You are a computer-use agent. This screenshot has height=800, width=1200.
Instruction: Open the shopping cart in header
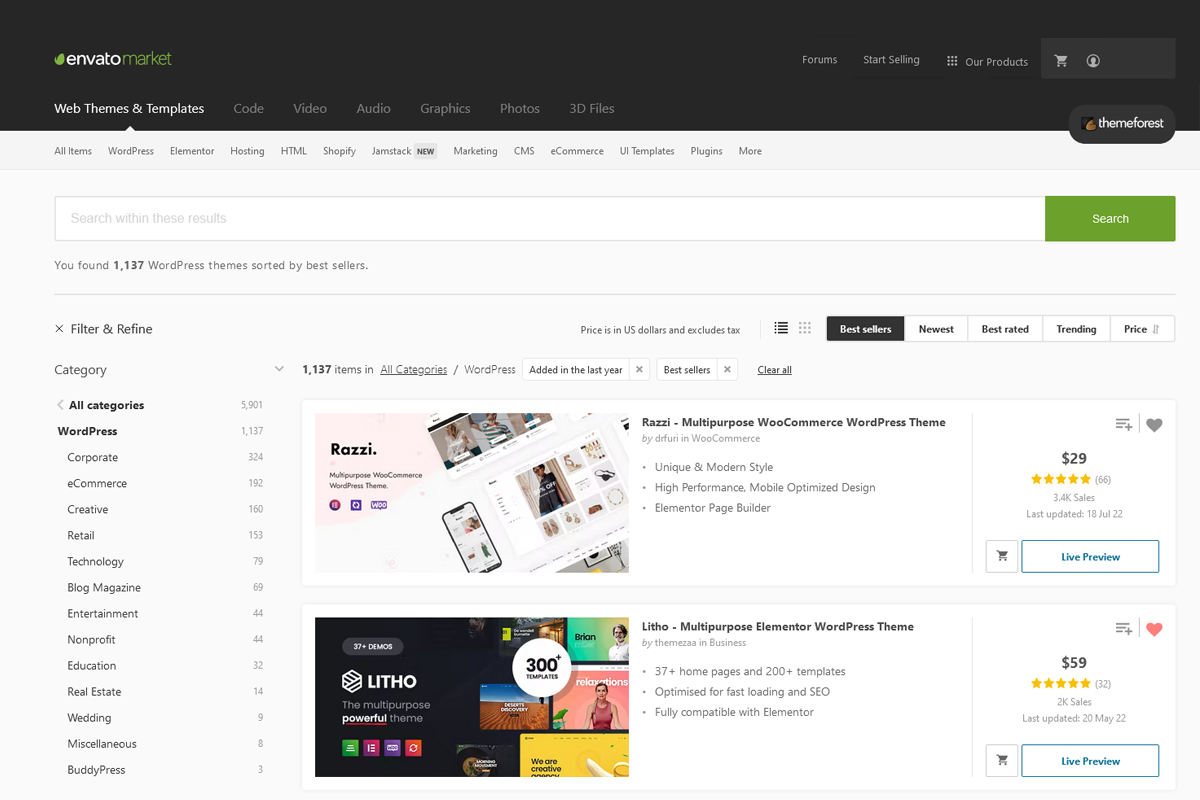click(x=1061, y=61)
